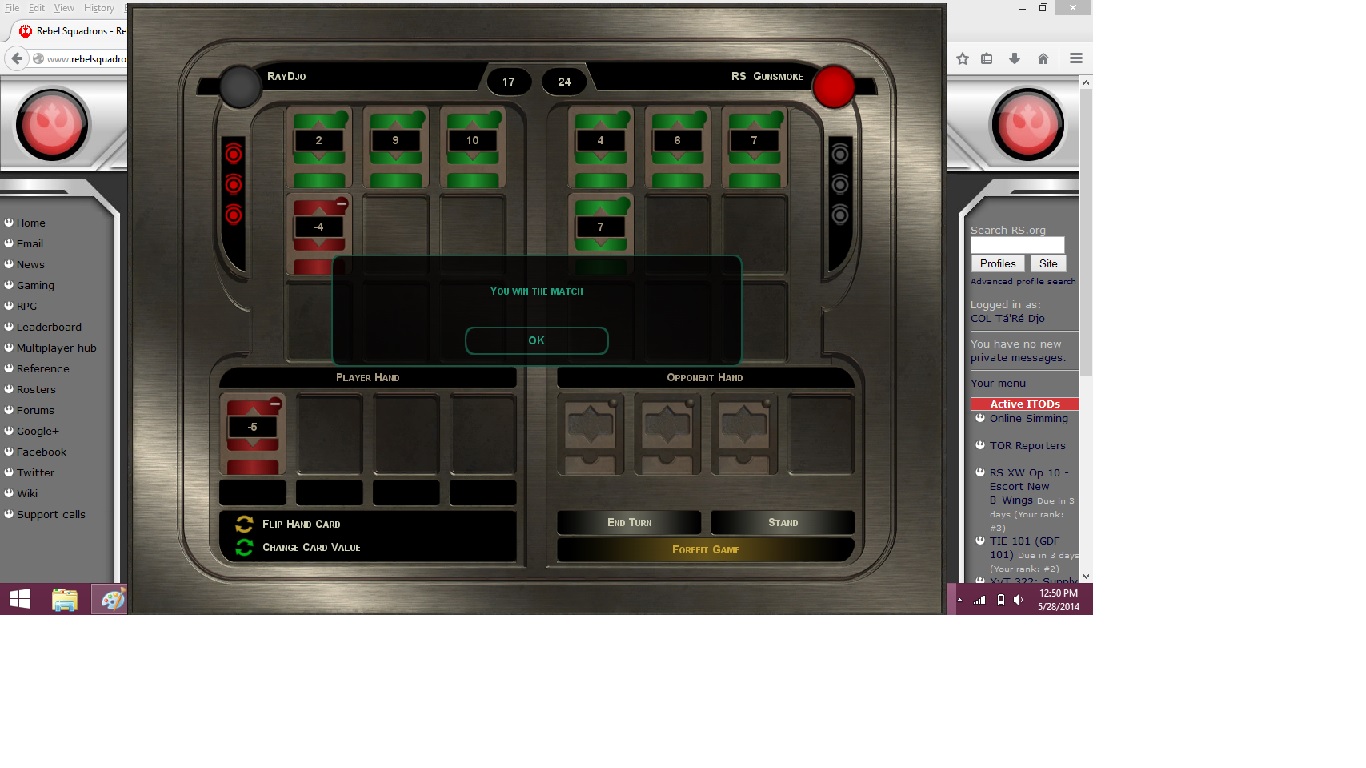Click the Search RS.org text field
This screenshot has height=768, width=1366.
click(x=1017, y=245)
